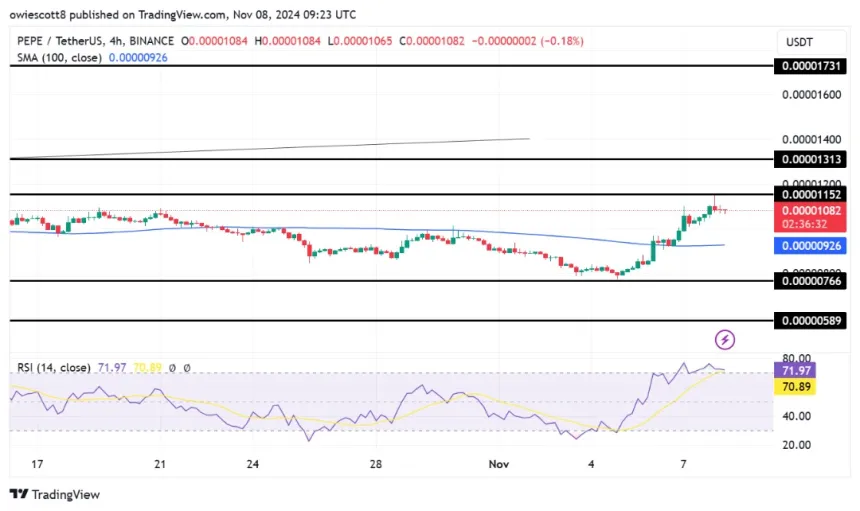860x511 pixels.
Task: Select the 0.00000766 support level label
Action: click(811, 281)
